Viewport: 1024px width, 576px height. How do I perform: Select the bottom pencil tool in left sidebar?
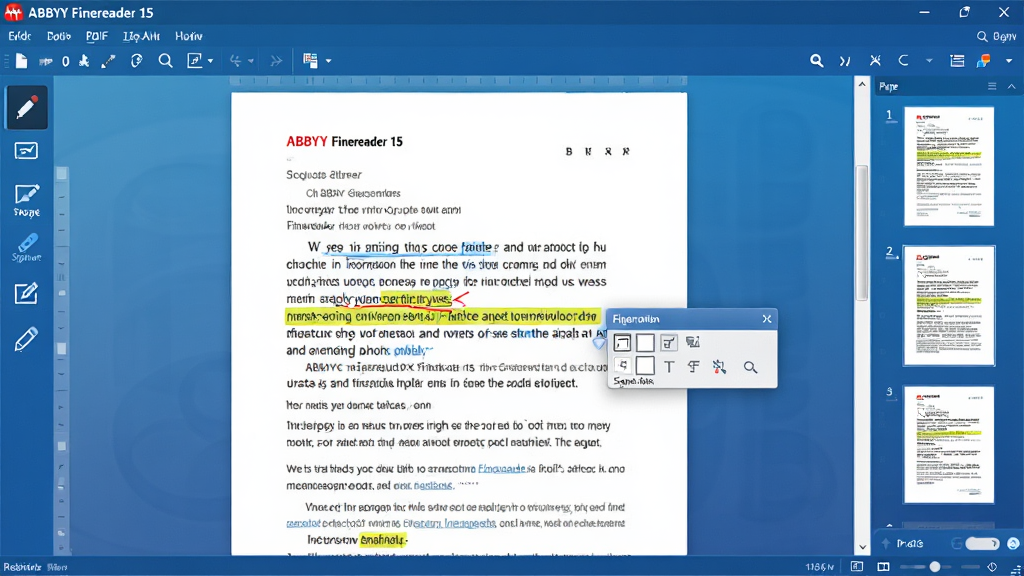(26, 340)
